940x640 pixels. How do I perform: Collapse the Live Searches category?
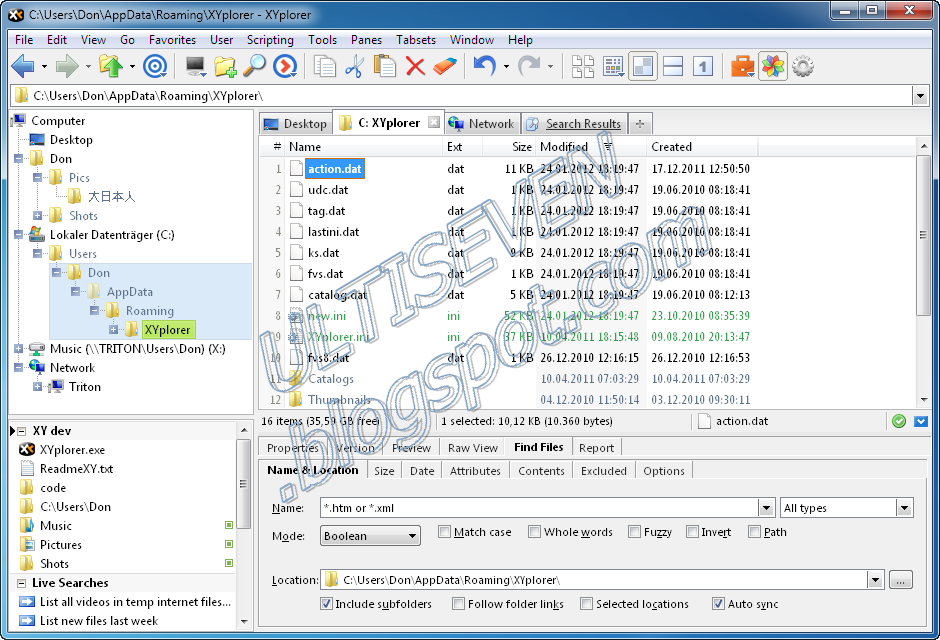tap(22, 583)
